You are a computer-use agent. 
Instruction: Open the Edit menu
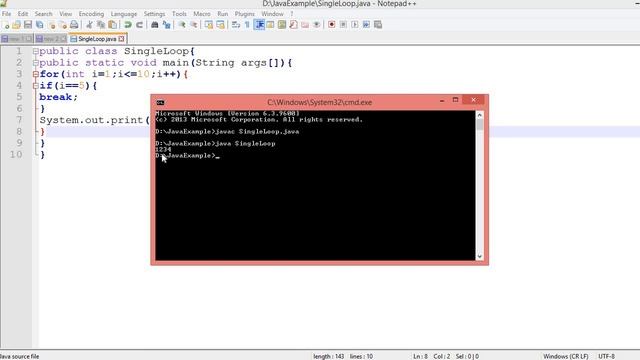point(23,14)
